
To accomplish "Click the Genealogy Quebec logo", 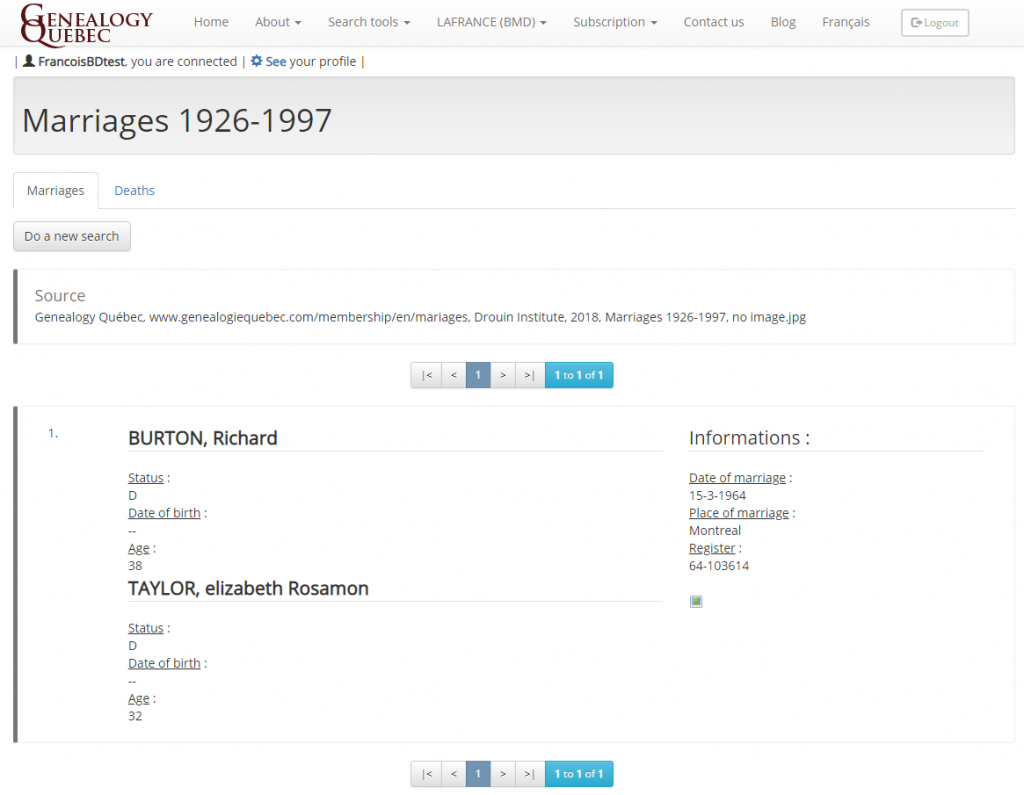I will pos(87,25).
